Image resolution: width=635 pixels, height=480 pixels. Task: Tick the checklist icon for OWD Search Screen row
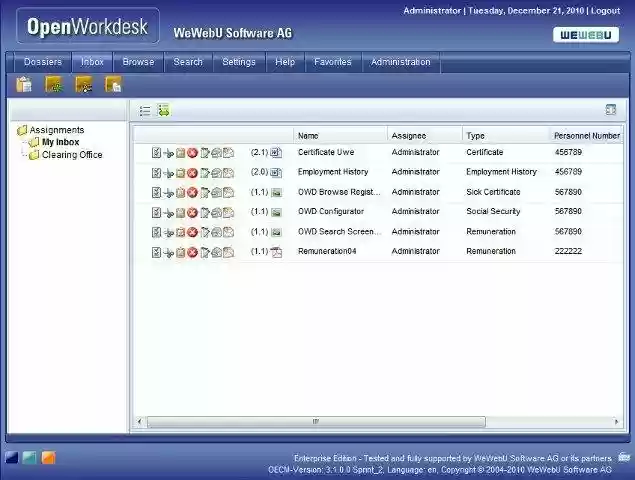[156, 232]
